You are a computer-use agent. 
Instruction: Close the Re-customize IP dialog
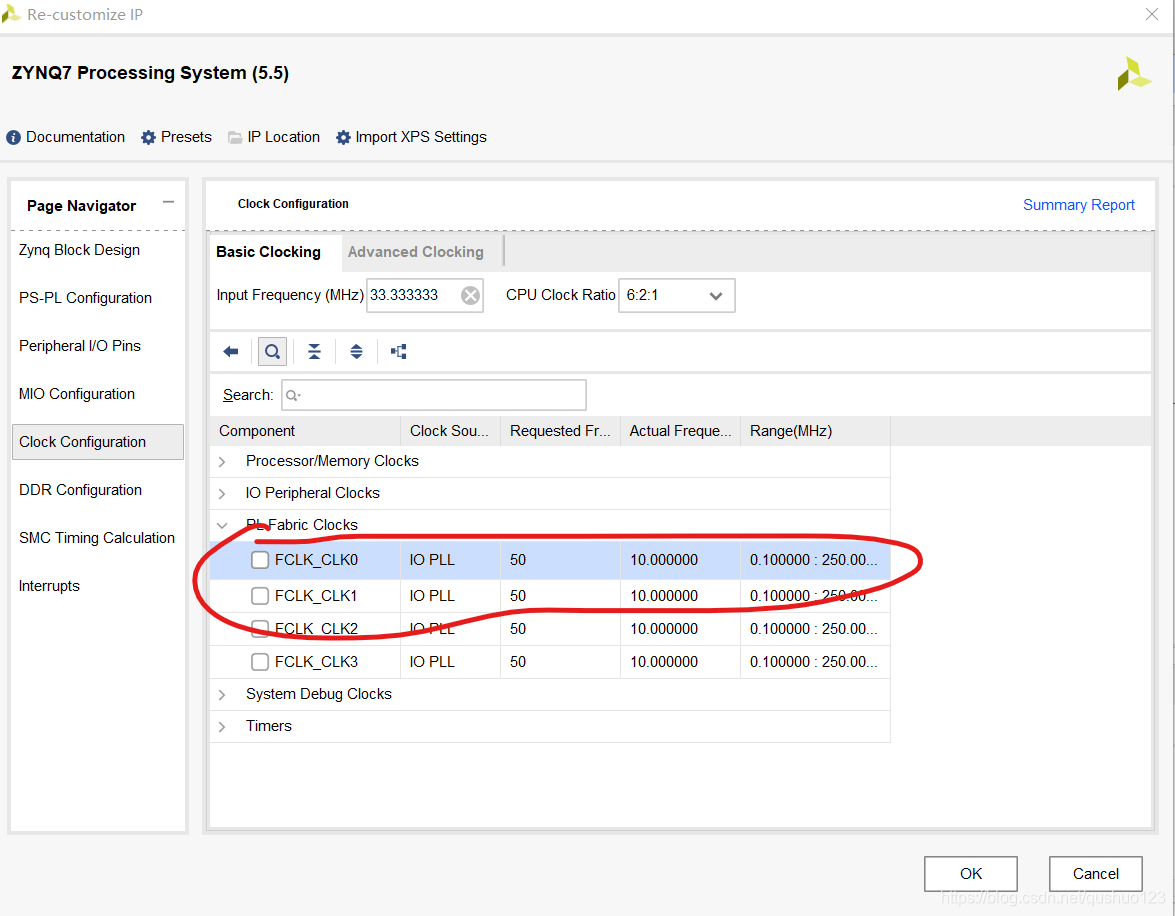point(1152,13)
